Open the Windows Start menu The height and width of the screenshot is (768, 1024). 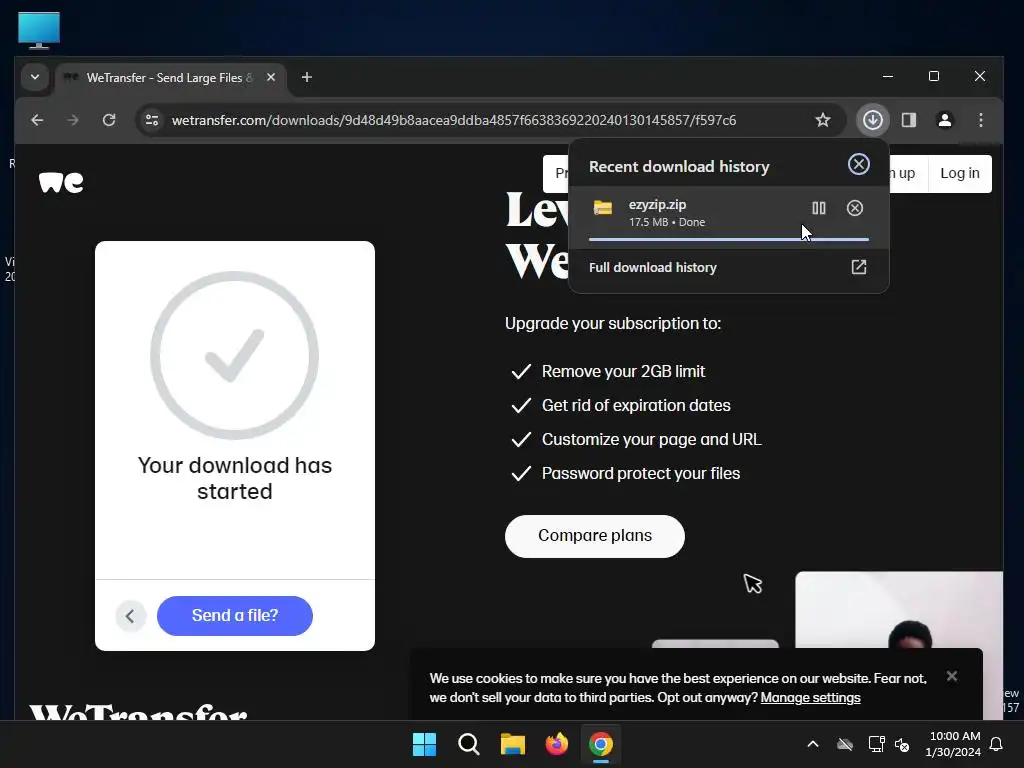pos(424,744)
